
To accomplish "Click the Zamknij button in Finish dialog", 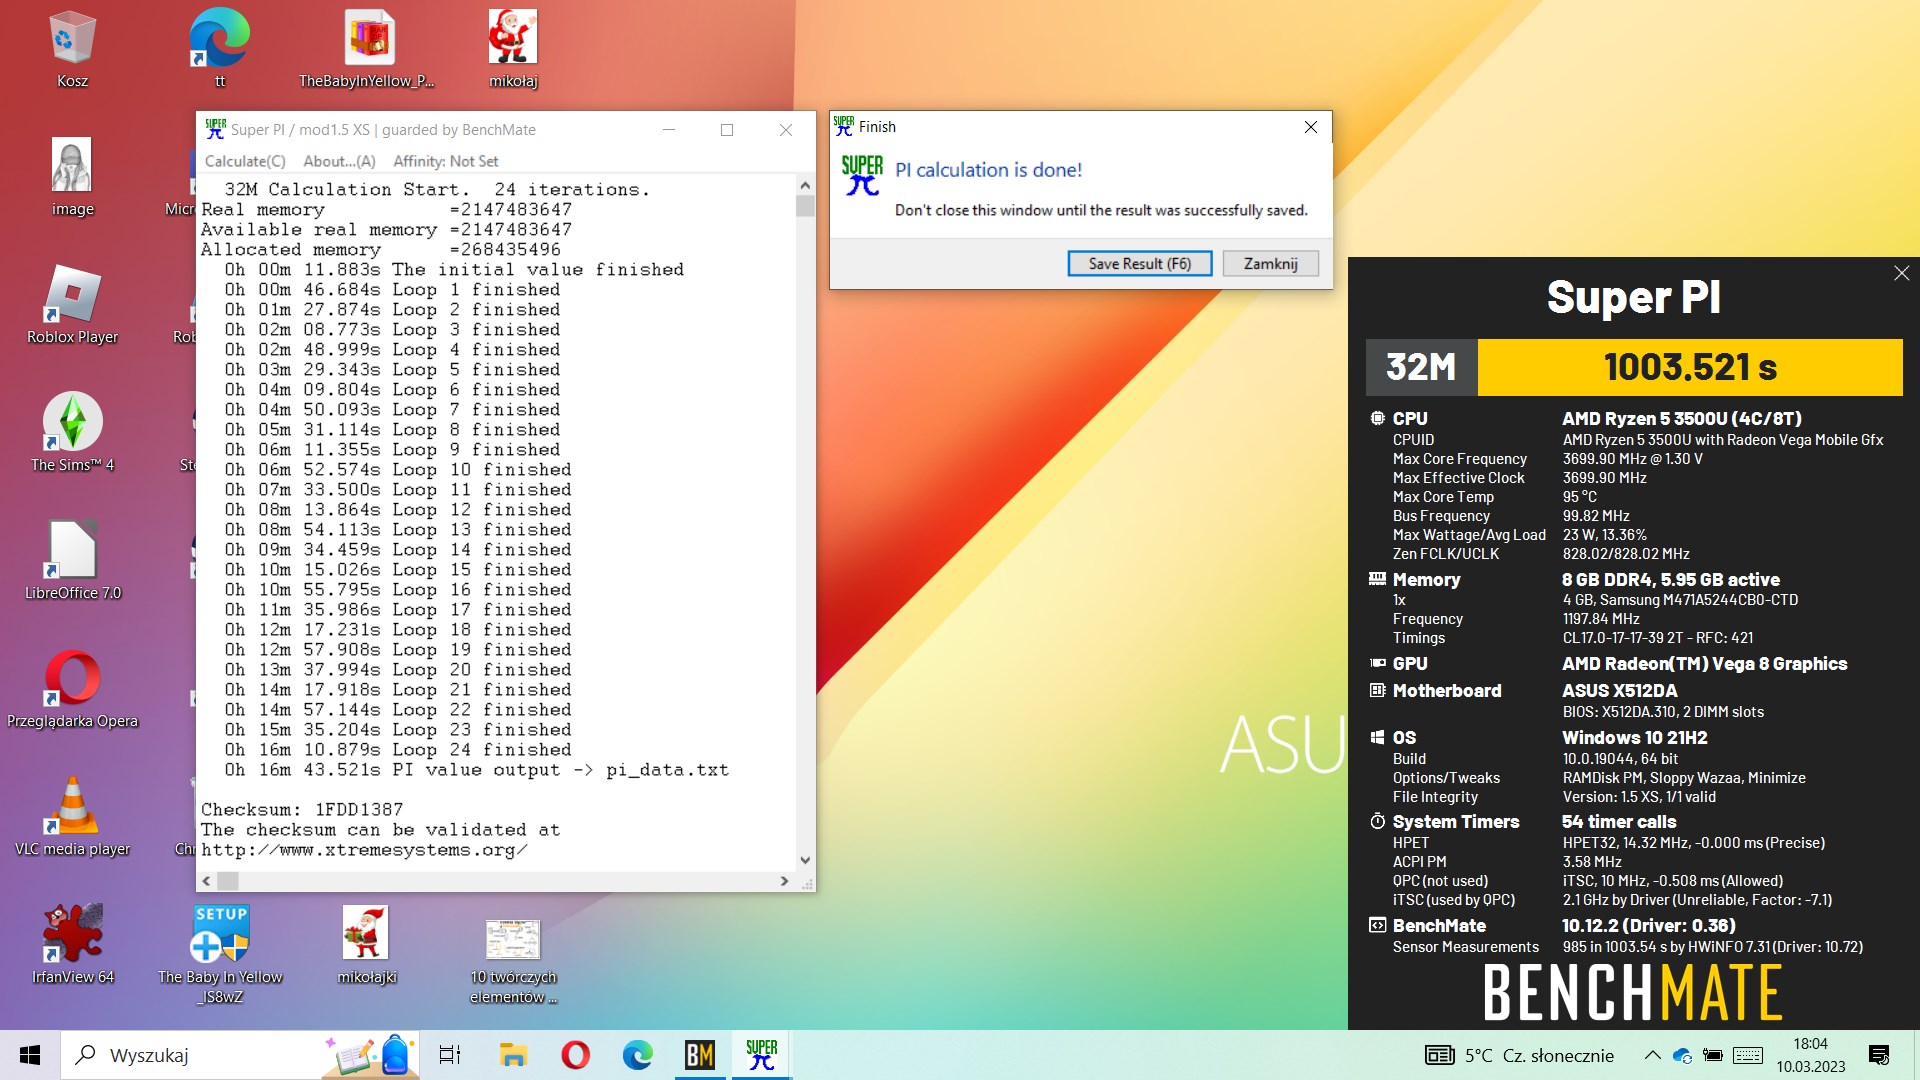I will coord(1270,263).
